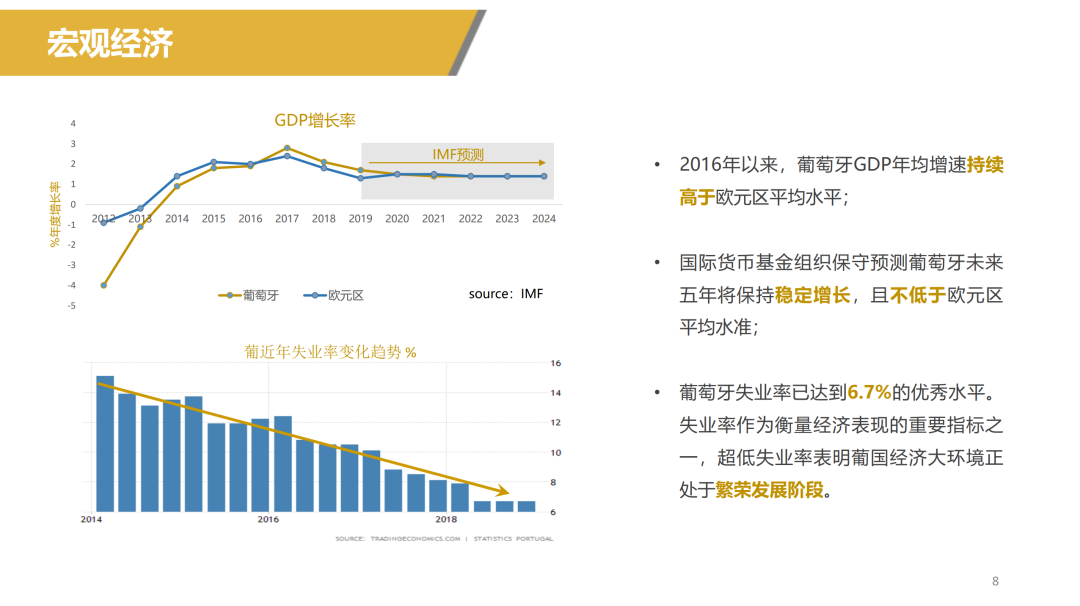Click Portugal's 2012 data point near -4

point(104,285)
